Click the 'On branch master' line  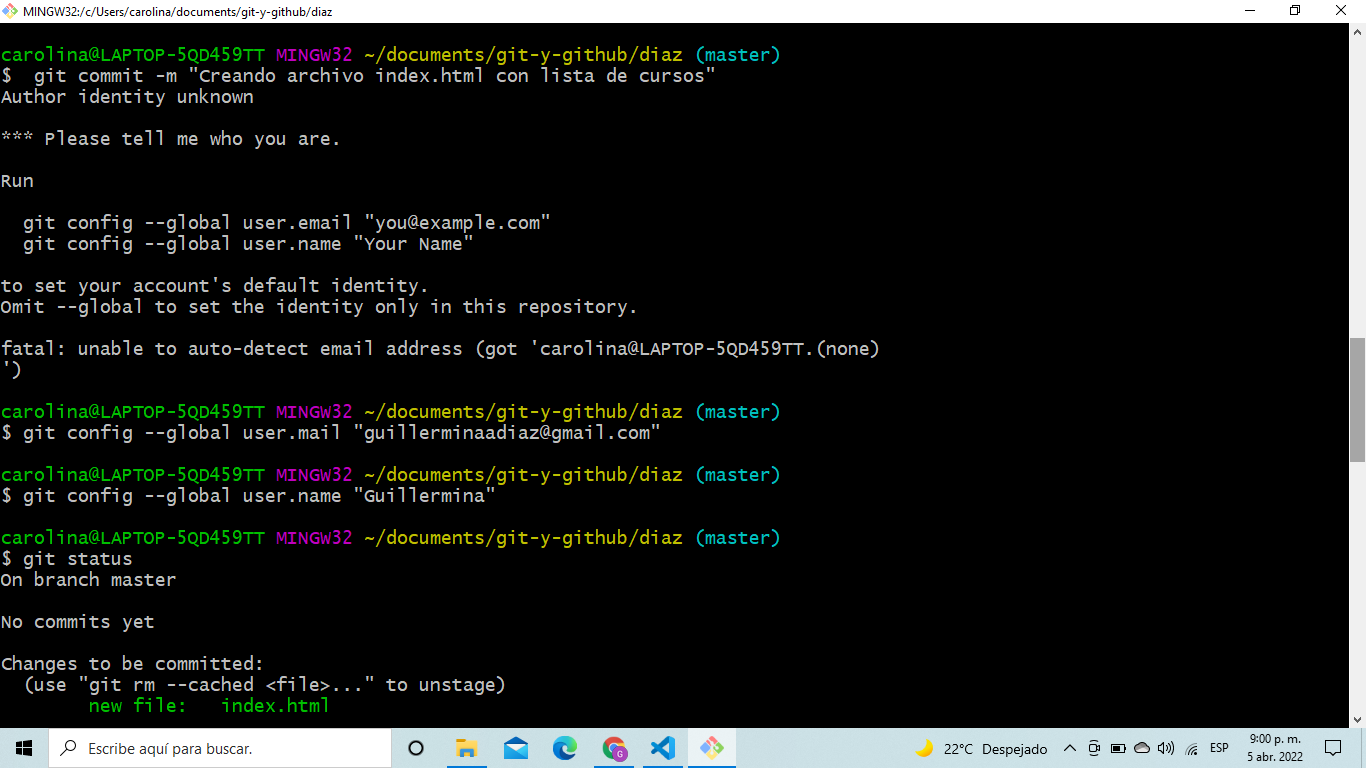[88, 580]
